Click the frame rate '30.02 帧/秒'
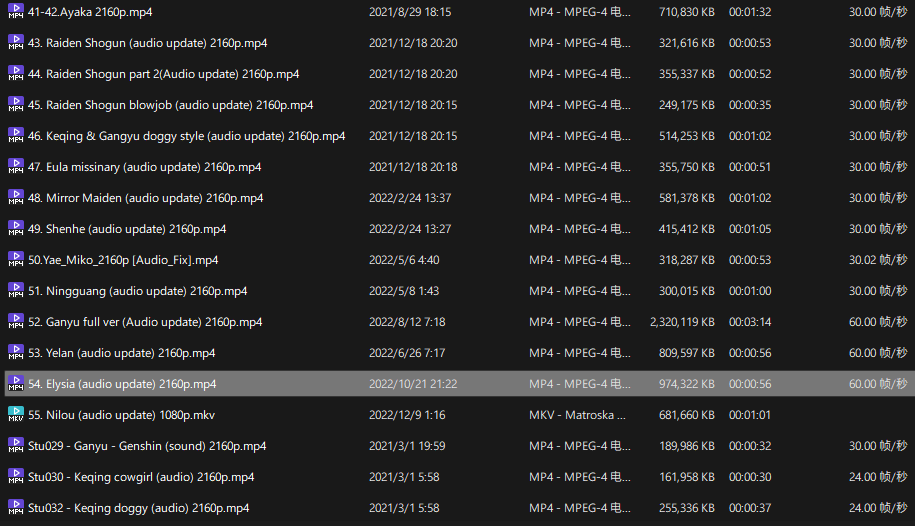 pyautogui.click(x=878, y=260)
